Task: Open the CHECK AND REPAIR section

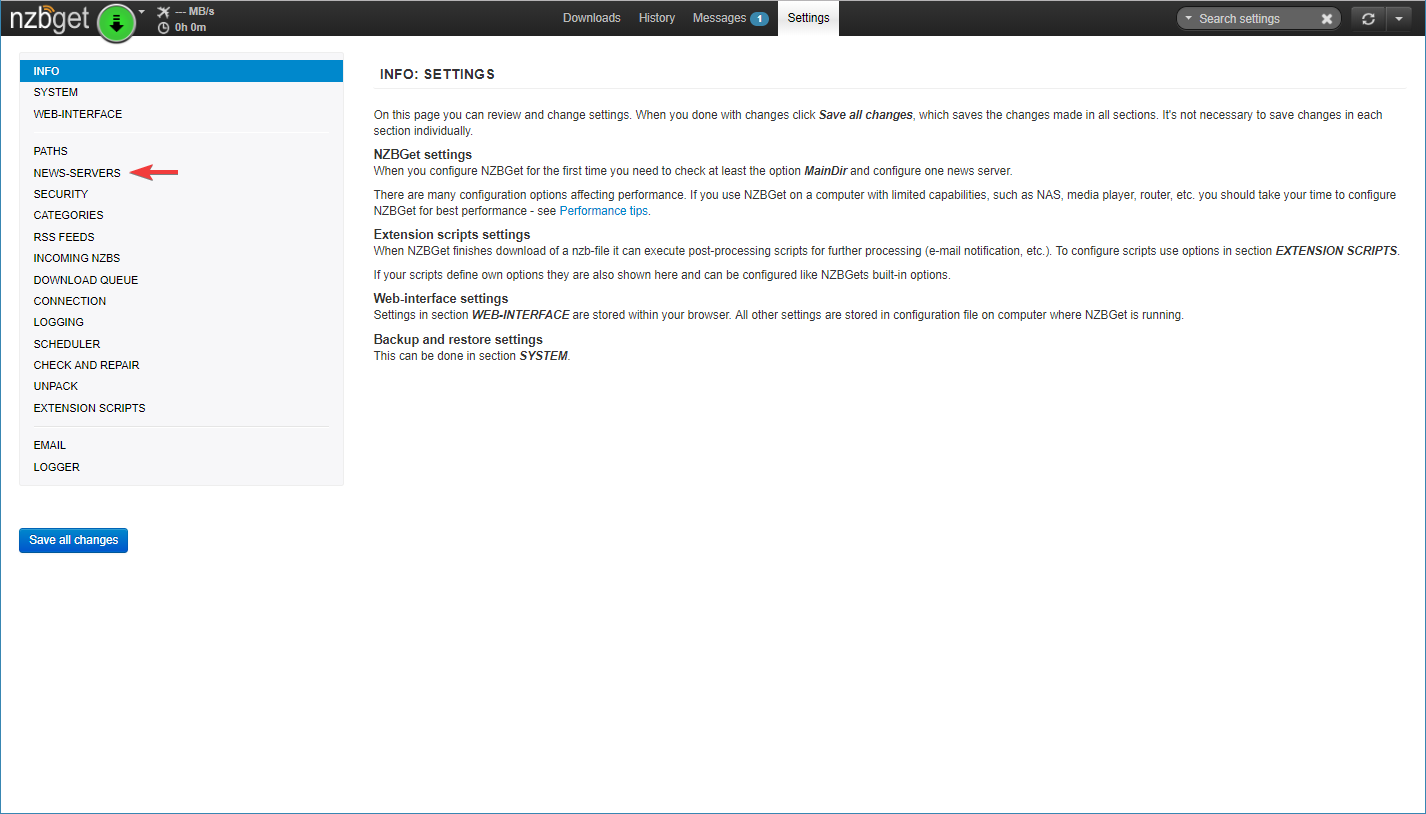Action: click(181, 365)
